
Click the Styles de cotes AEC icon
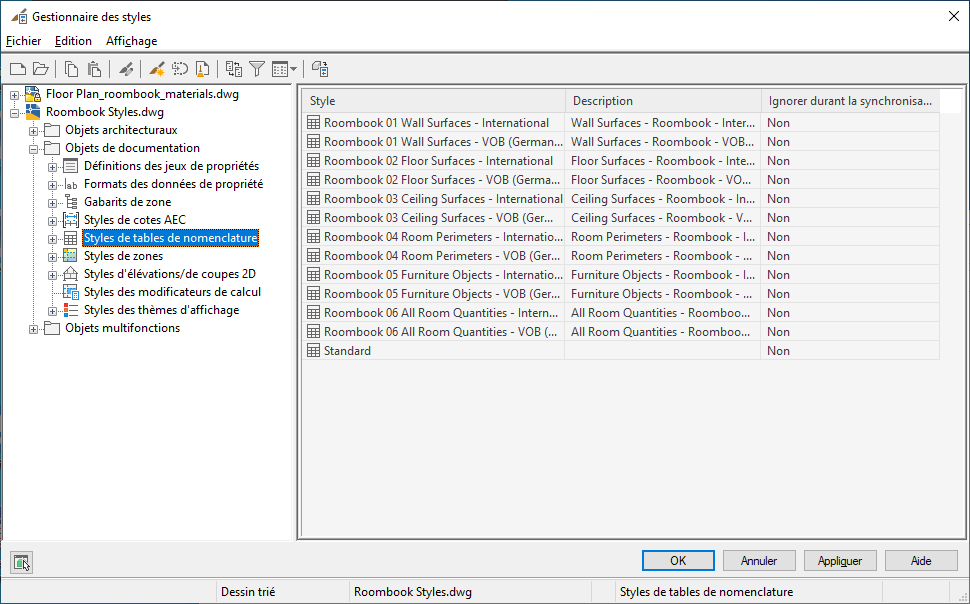tap(71, 220)
